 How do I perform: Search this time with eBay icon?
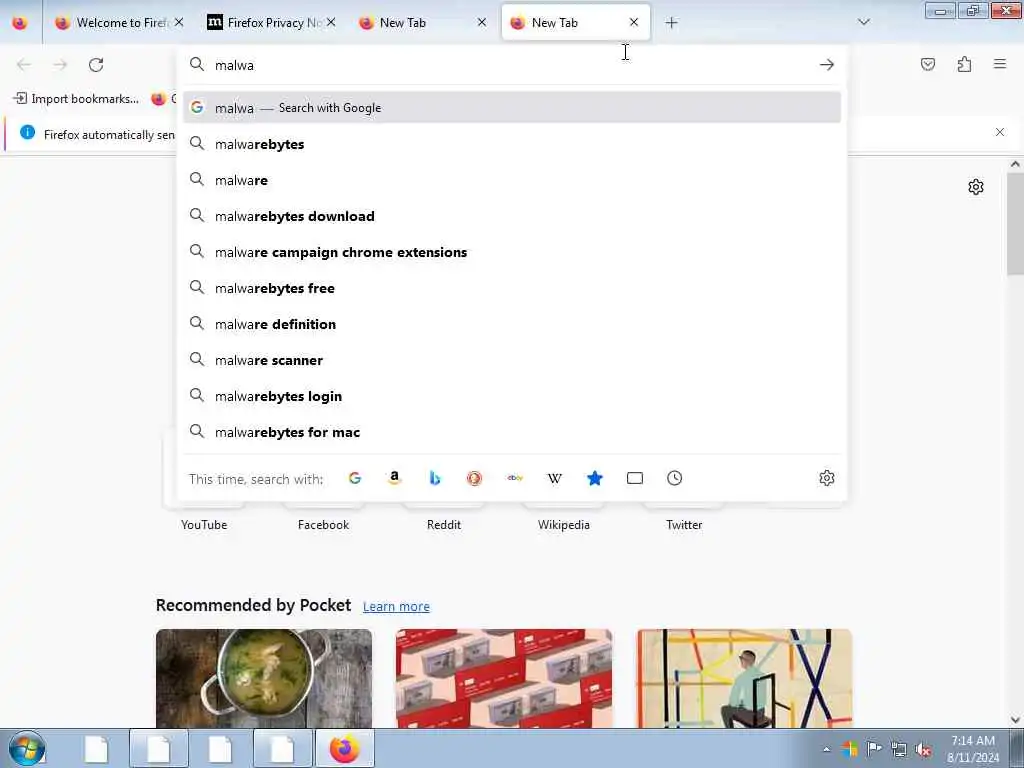[x=515, y=478]
